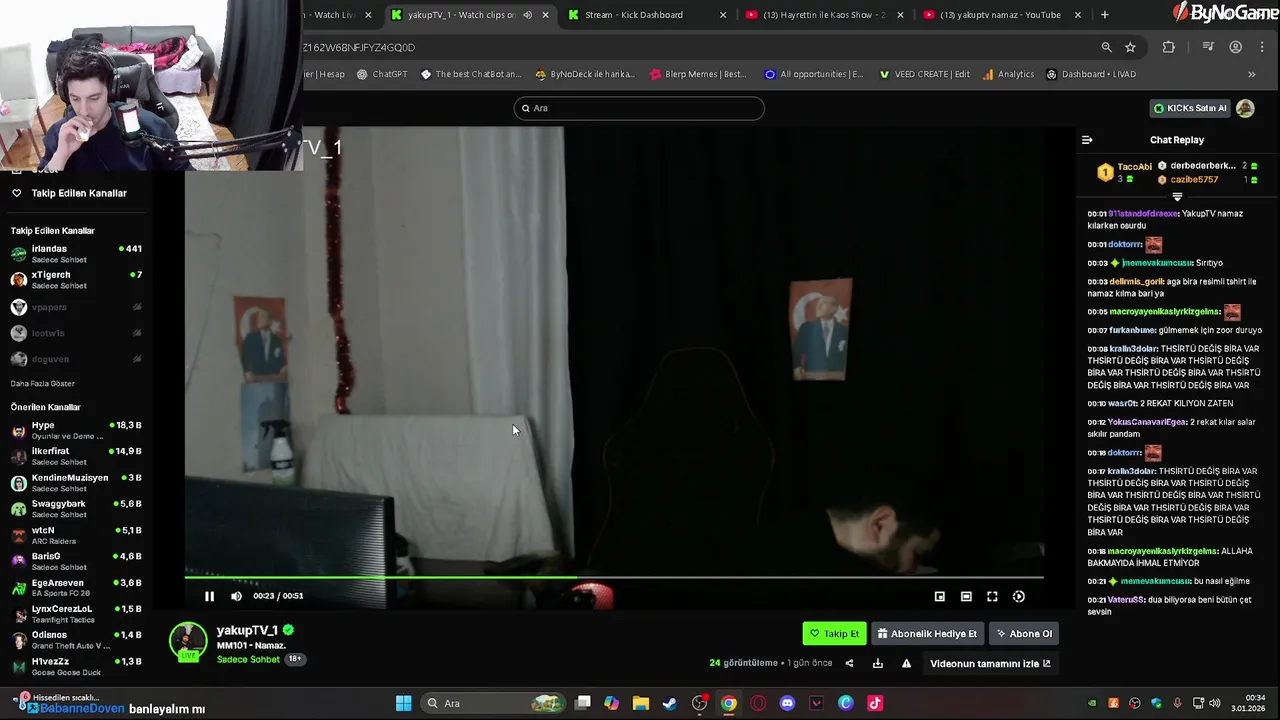Open Discord from the taskbar
1280x720 pixels.
coord(787,703)
